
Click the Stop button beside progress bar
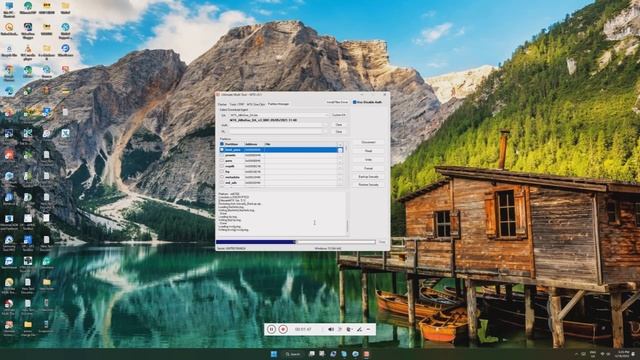[x=382, y=242]
